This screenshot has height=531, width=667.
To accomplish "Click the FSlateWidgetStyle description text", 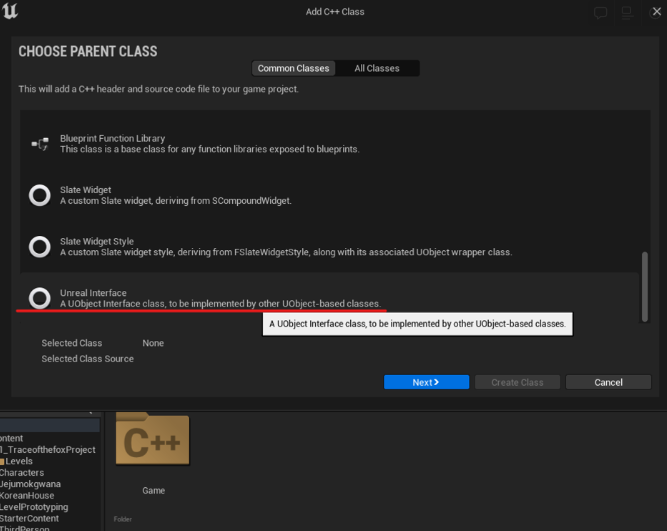I will (286, 252).
